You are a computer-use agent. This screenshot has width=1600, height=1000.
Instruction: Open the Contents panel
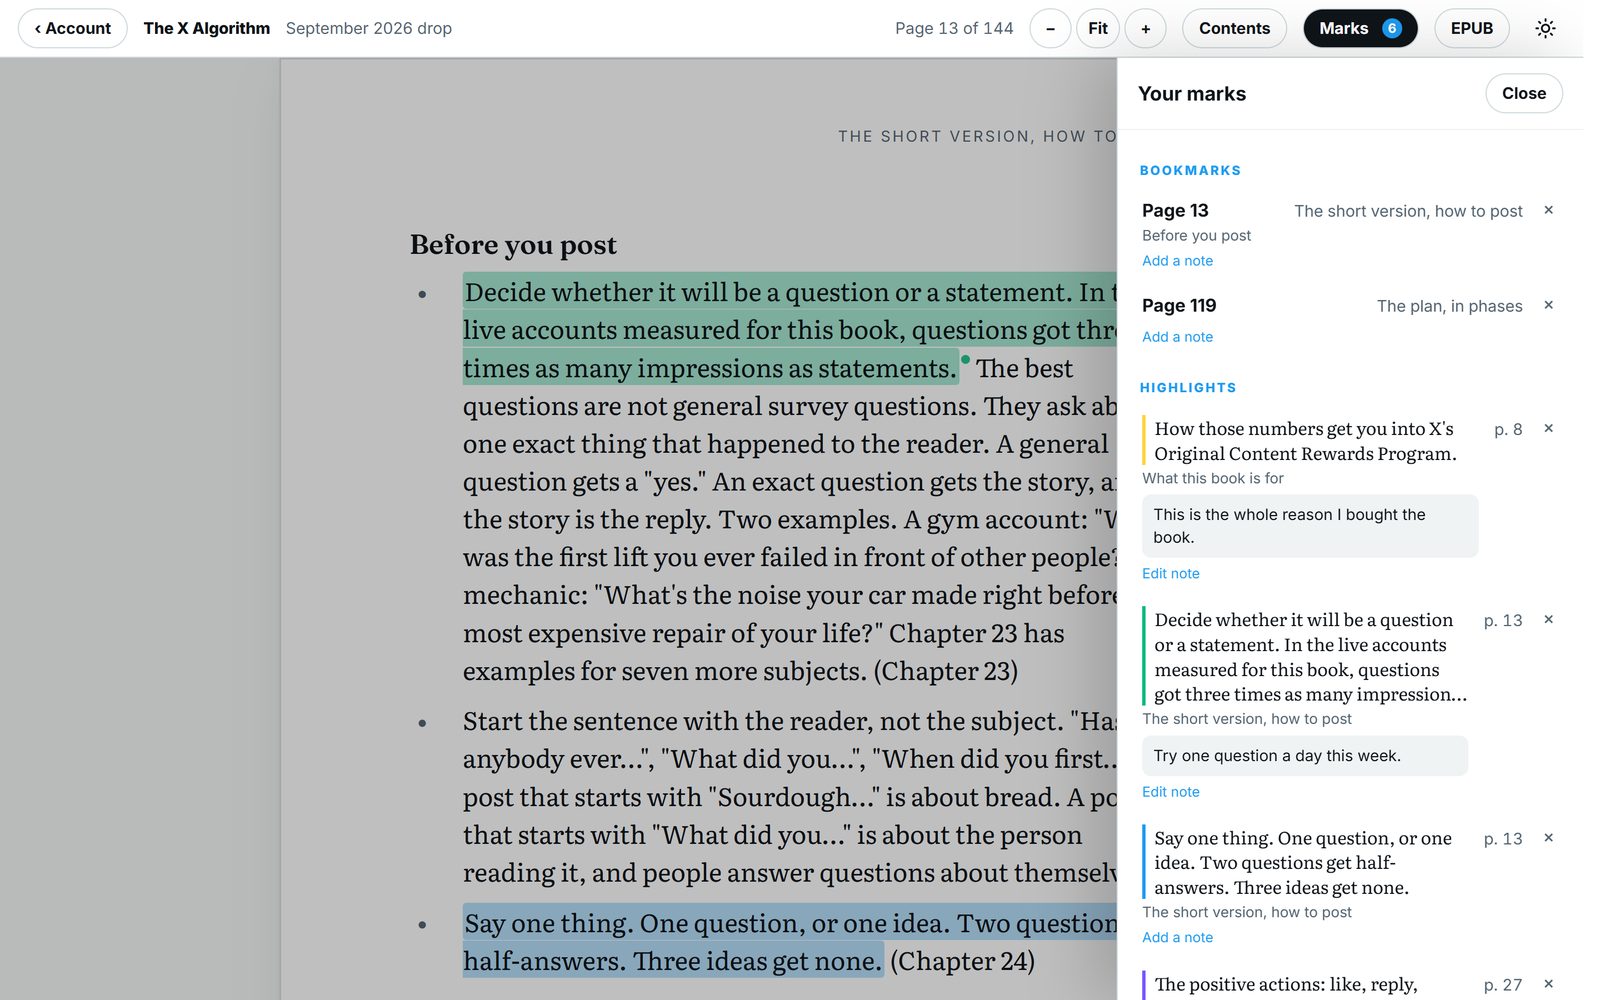pos(1234,28)
